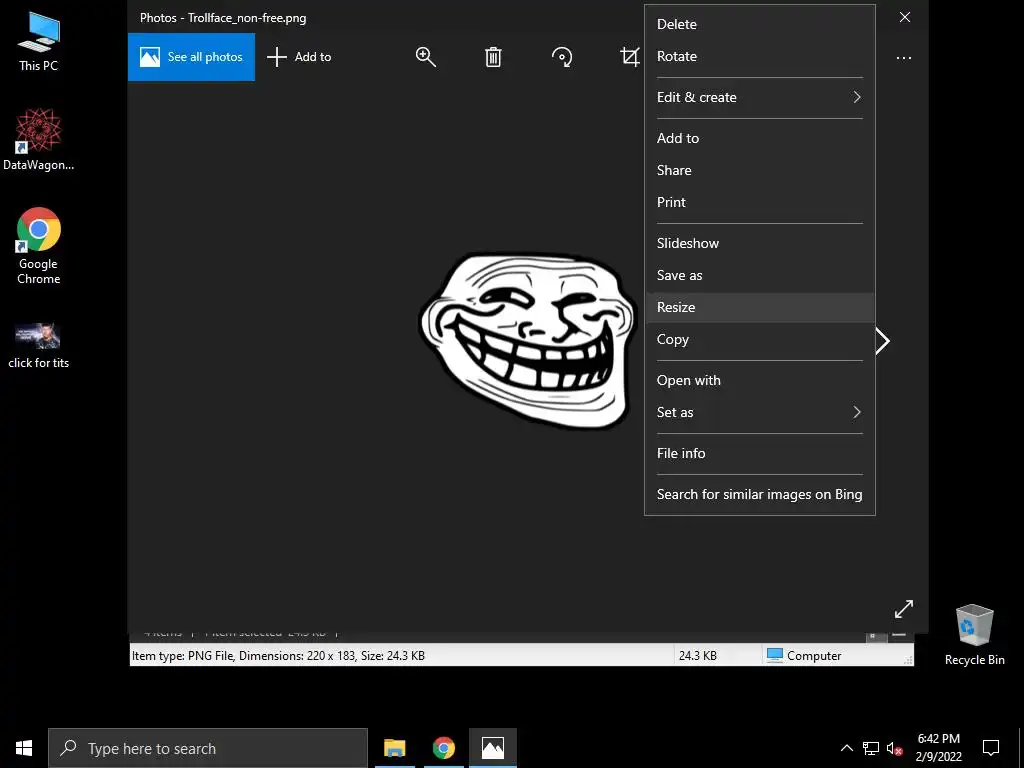Expand the Edit & create submenu
This screenshot has width=1024, height=768.
tap(760, 97)
